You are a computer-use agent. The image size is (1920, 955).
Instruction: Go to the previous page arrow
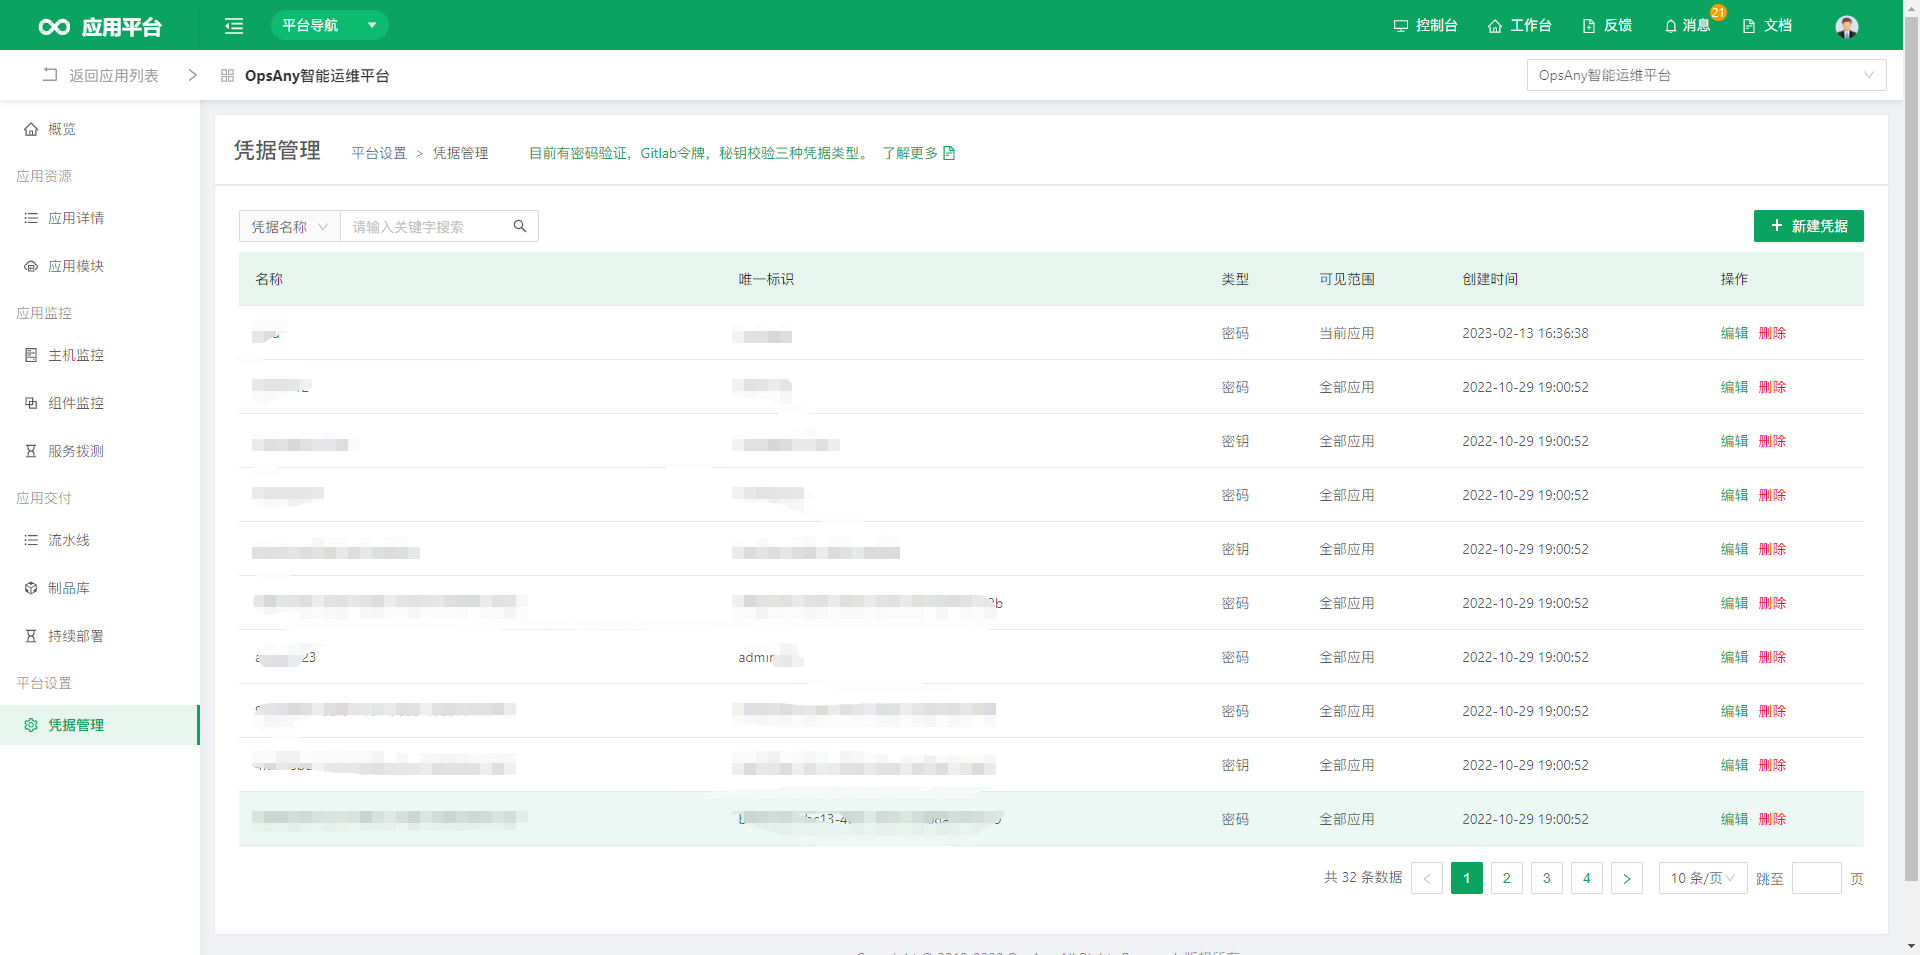(x=1427, y=878)
